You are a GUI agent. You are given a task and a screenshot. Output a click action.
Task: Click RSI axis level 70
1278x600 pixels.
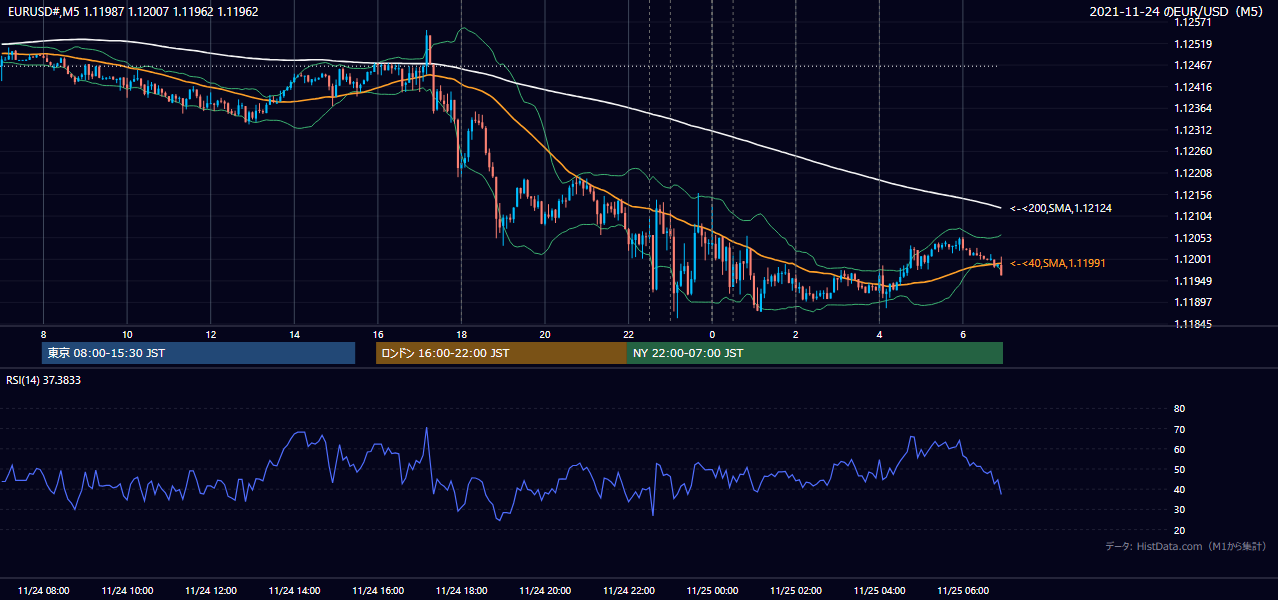(1179, 429)
